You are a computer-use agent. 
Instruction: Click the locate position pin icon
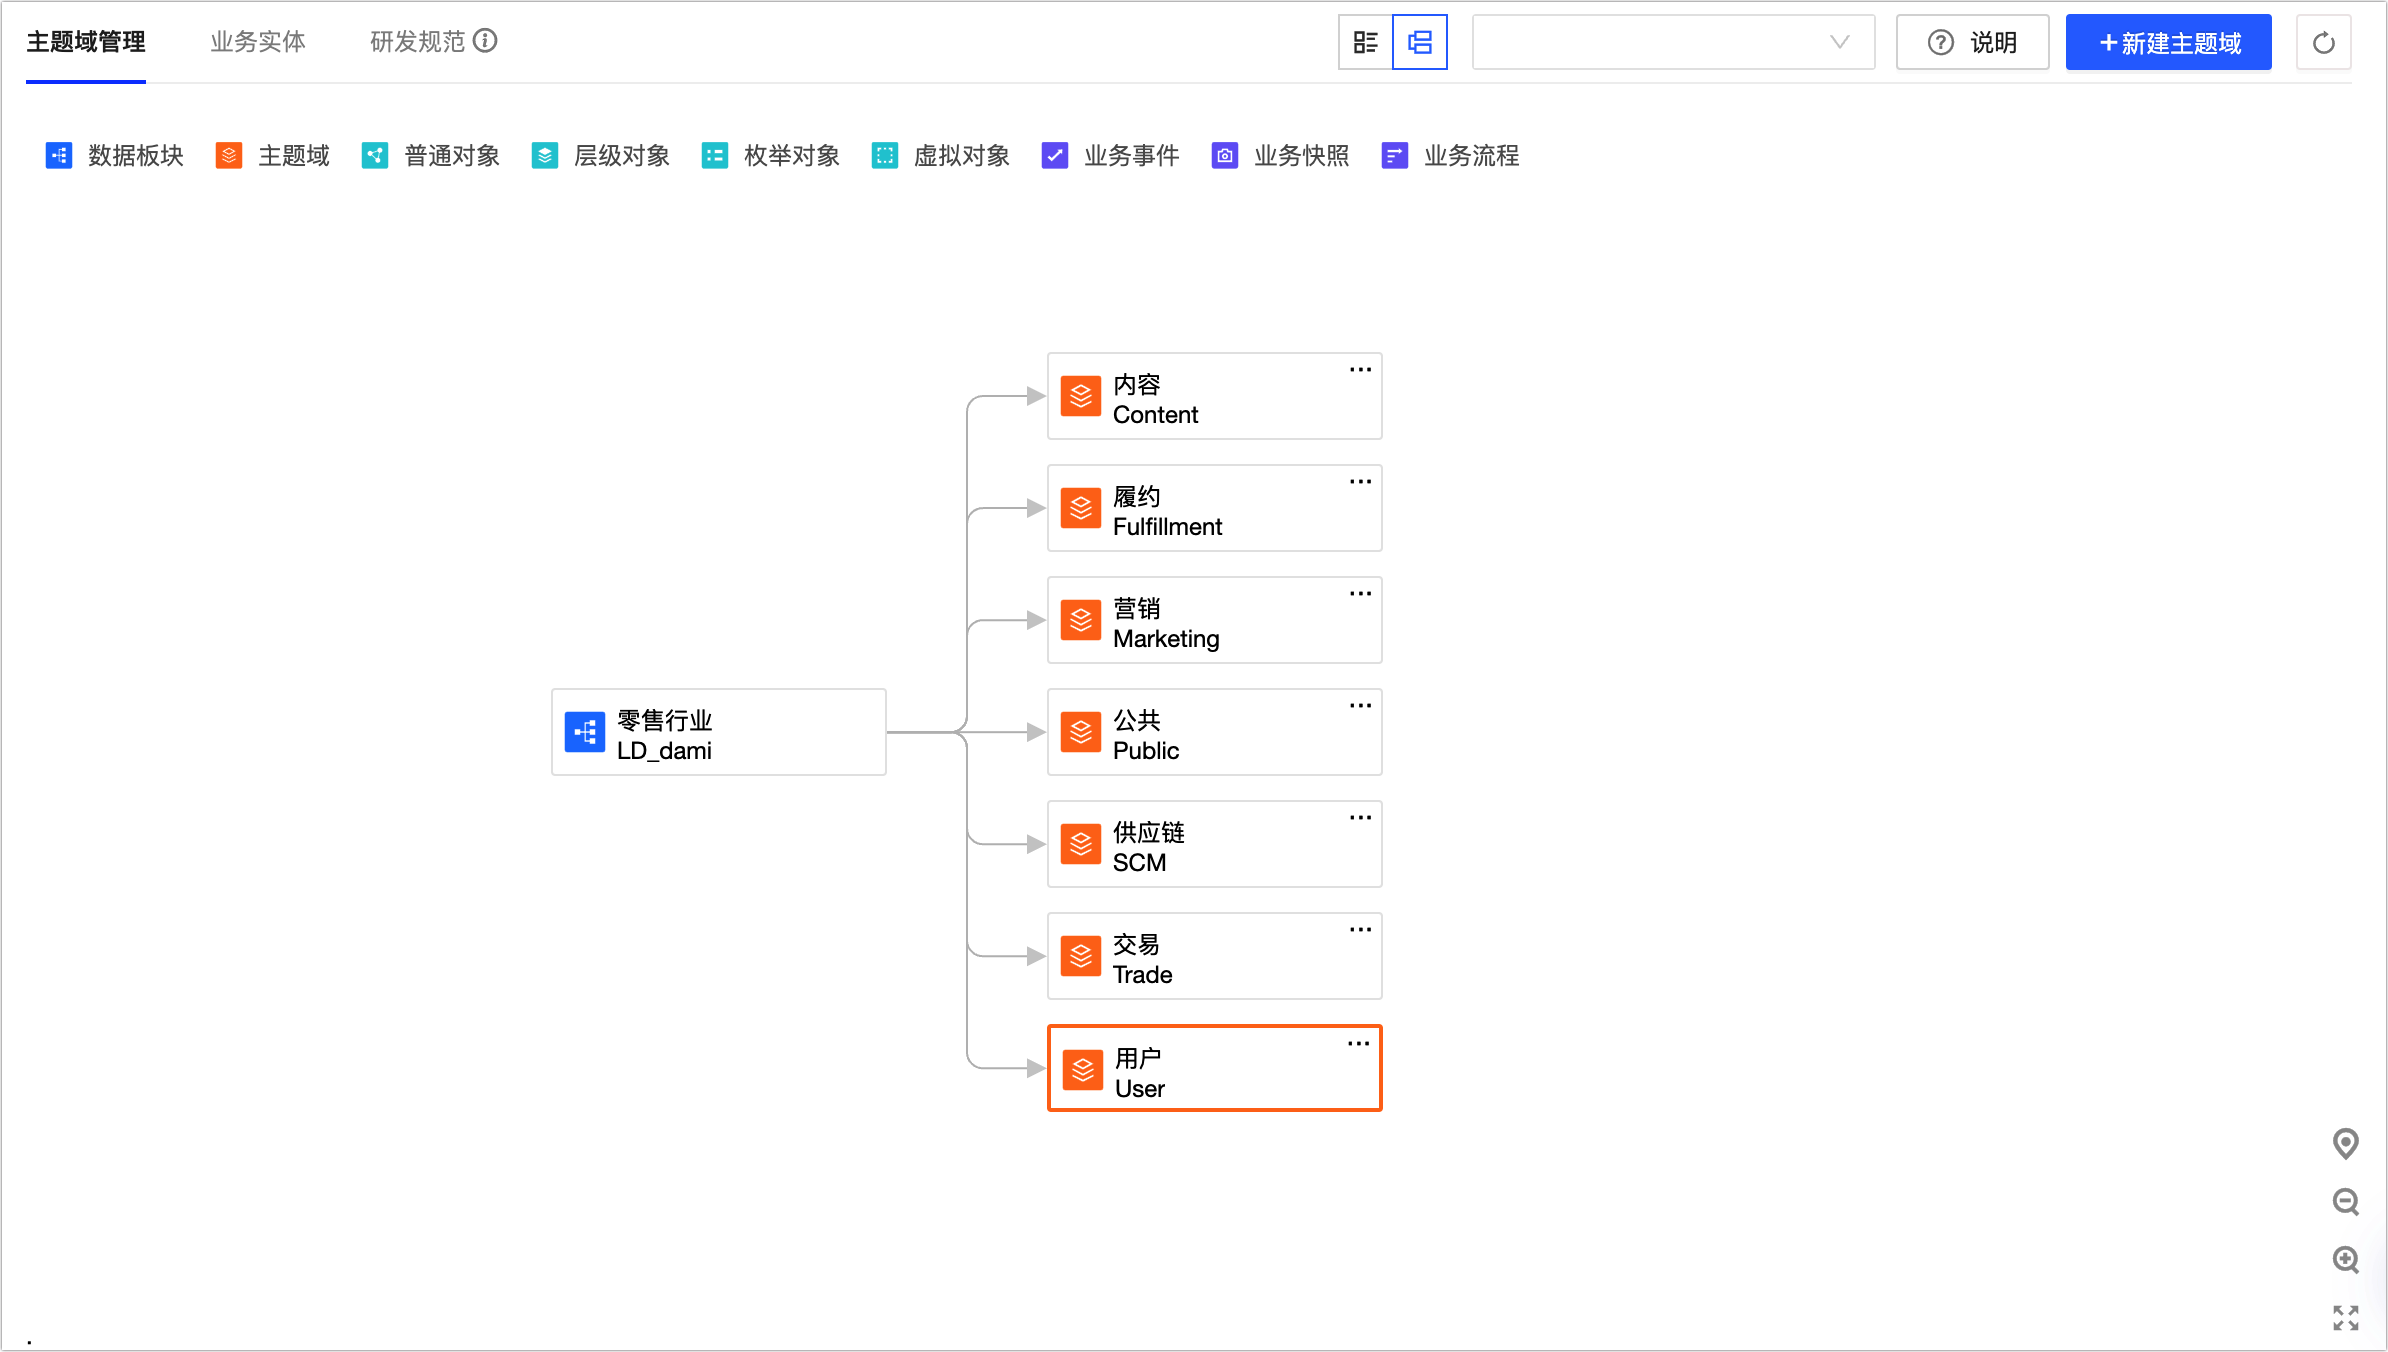coord(2345,1143)
